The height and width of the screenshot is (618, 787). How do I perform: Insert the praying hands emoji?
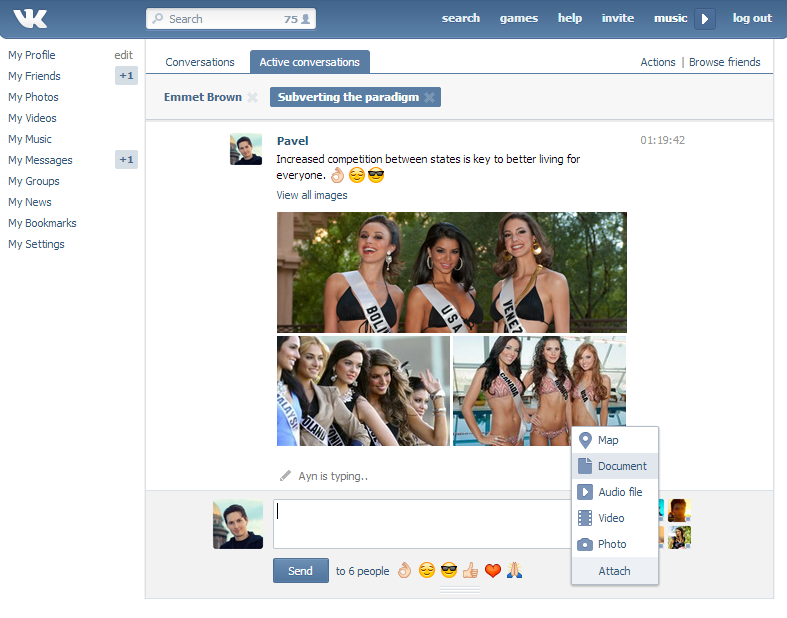(x=514, y=571)
